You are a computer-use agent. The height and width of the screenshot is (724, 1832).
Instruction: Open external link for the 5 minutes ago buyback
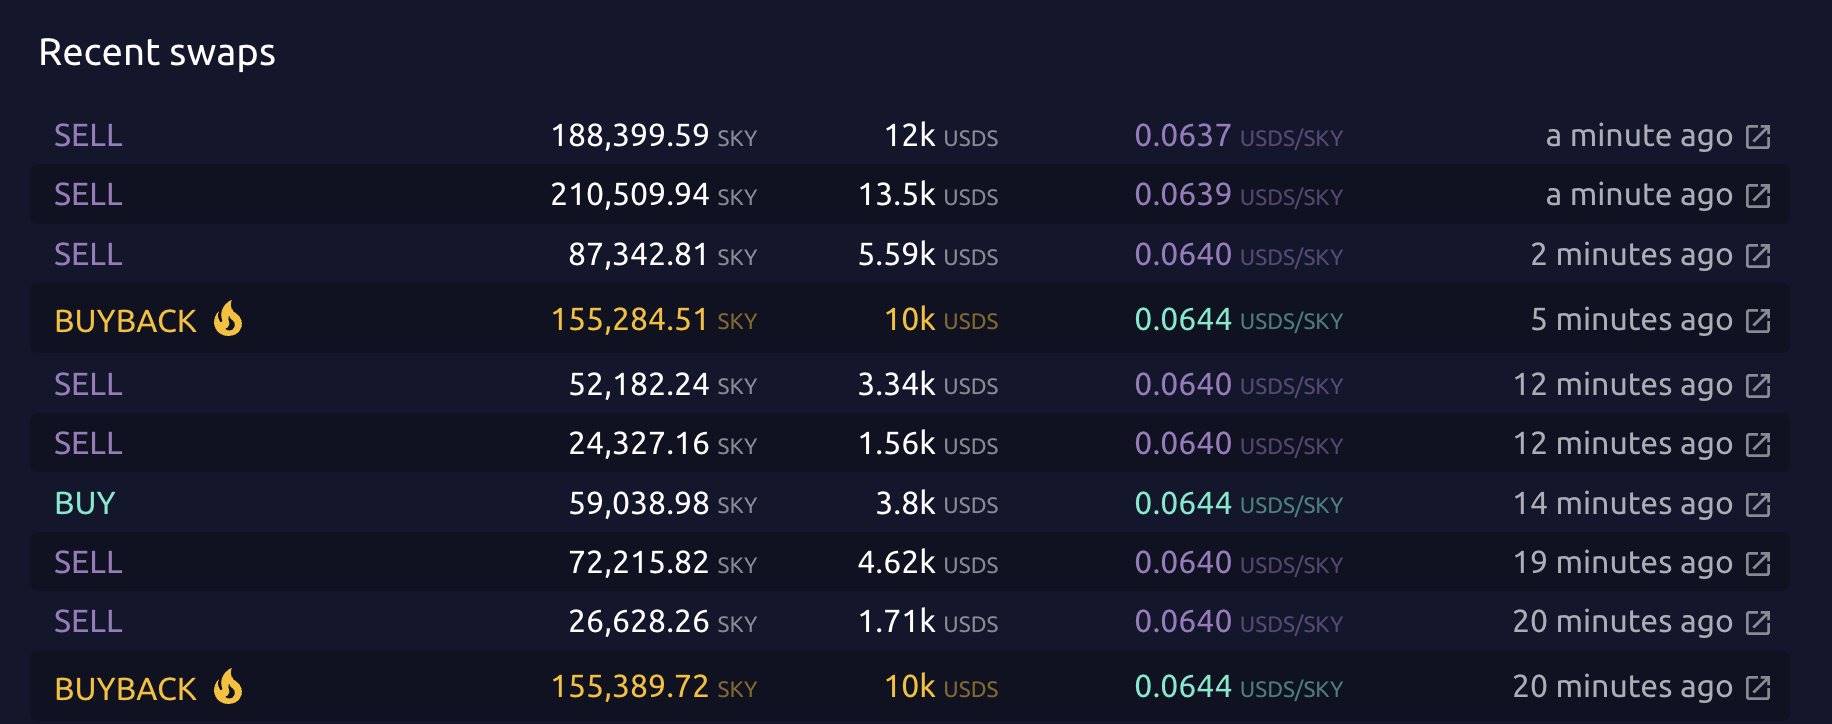point(1757,321)
